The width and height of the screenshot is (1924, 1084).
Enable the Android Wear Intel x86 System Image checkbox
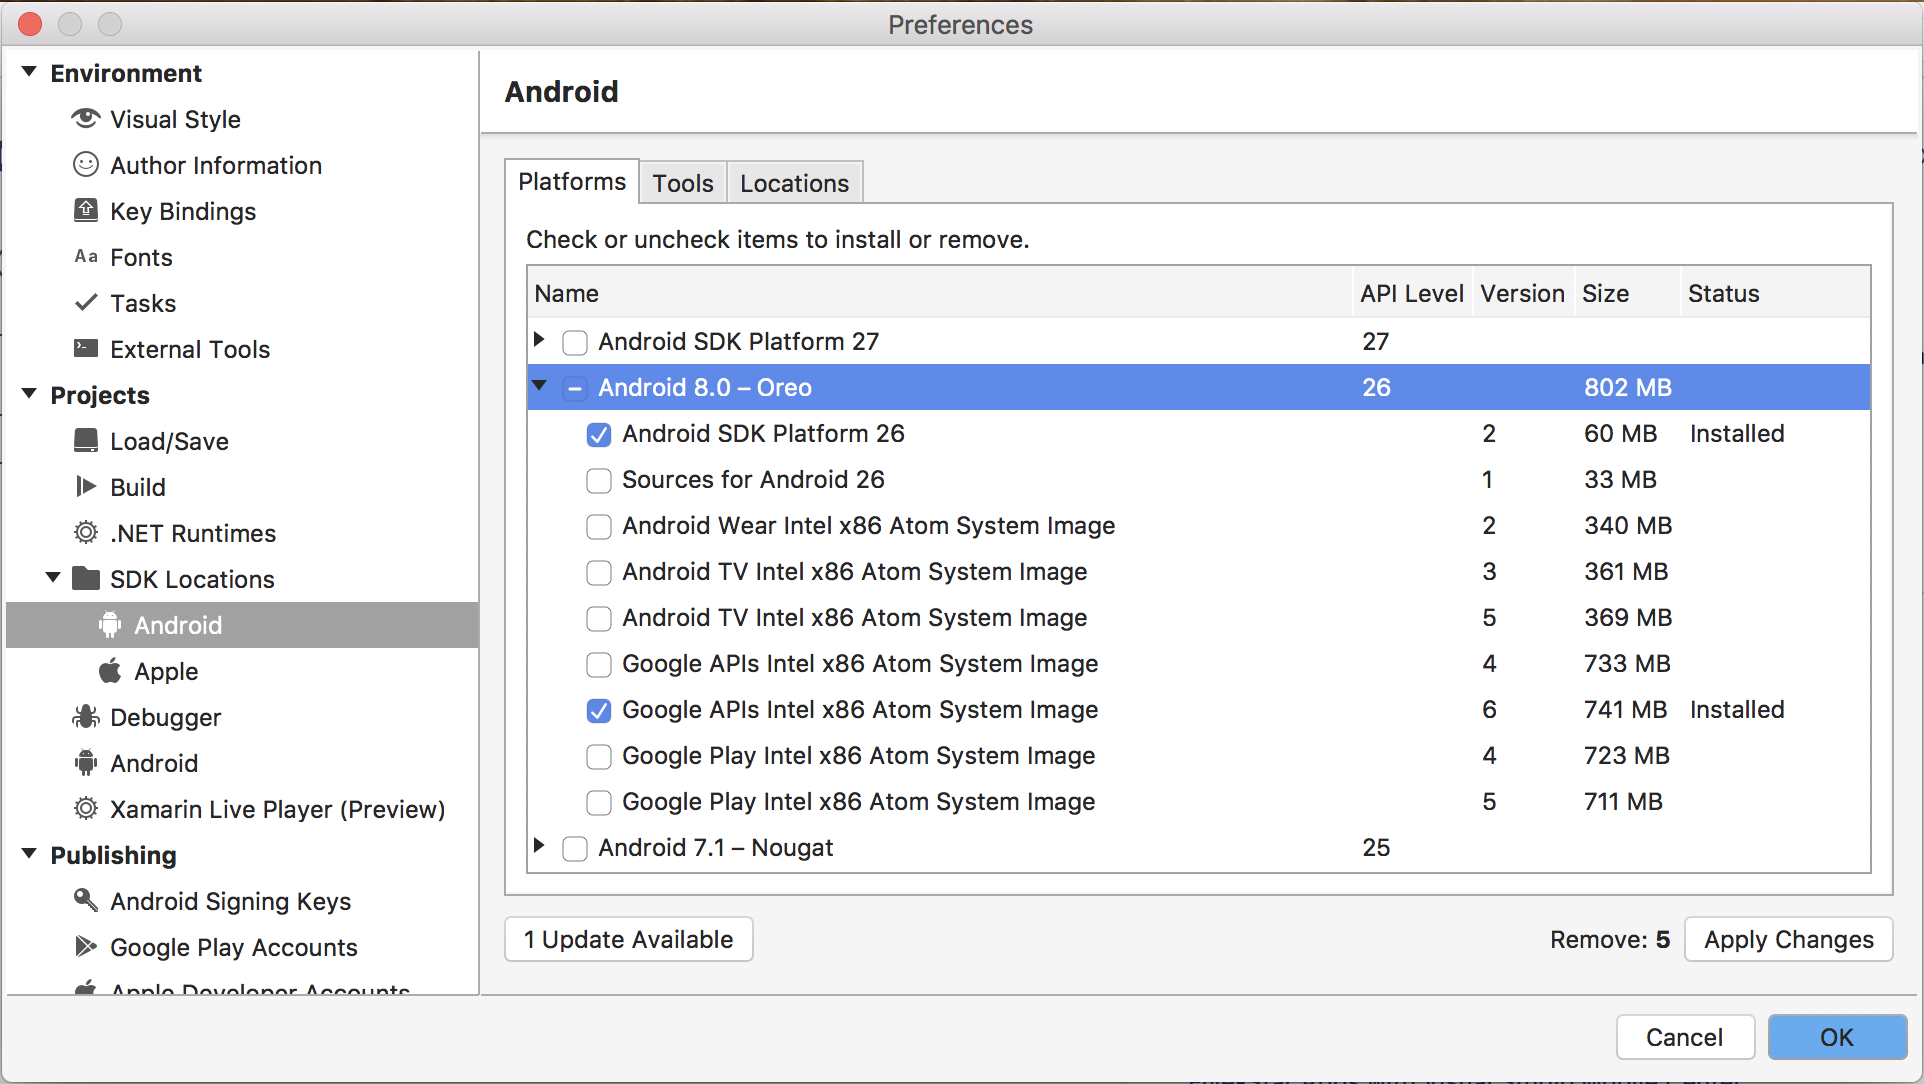(x=599, y=526)
